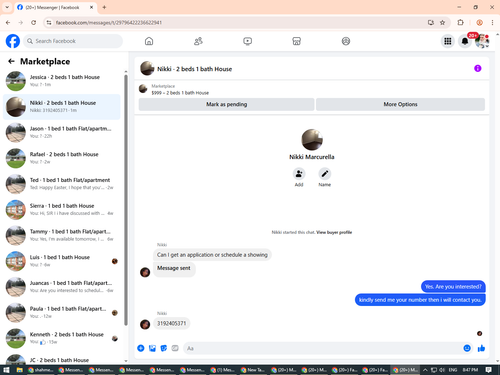This screenshot has width=500, height=375.
Task: Click the "kindly send me your number" message bubble
Action: click(420, 300)
